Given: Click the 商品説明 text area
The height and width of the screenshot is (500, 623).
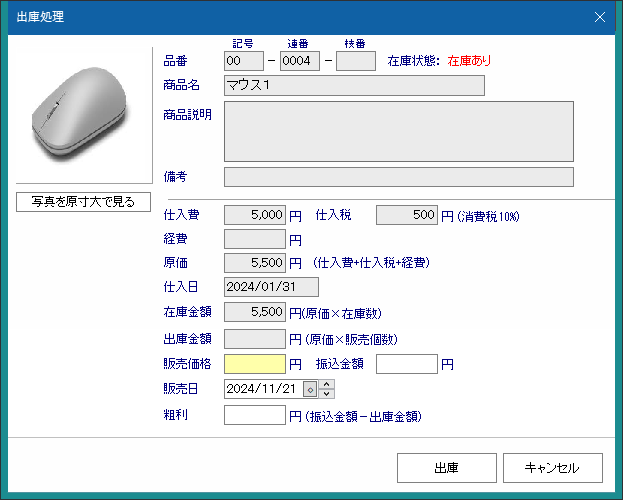Looking at the screenshot, I should point(398,131).
